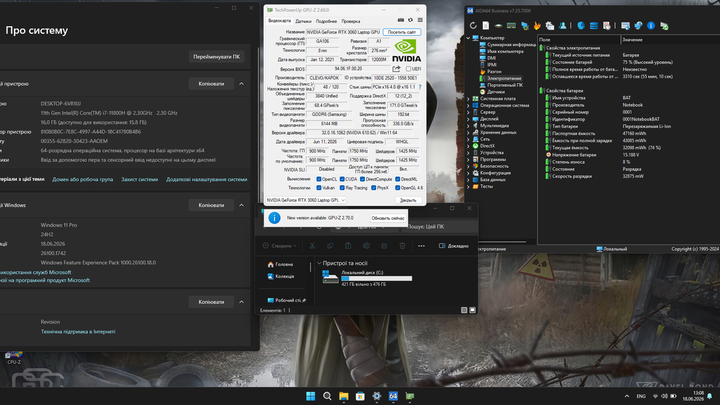Click the Докладно details pane button
720x405 pixels.
point(454,246)
